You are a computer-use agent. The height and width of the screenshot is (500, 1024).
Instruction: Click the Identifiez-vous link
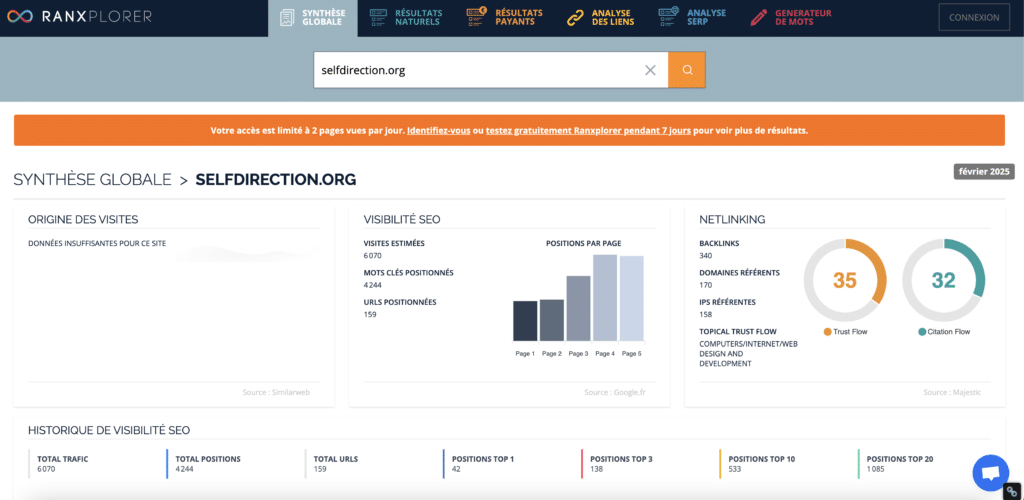pos(438,131)
